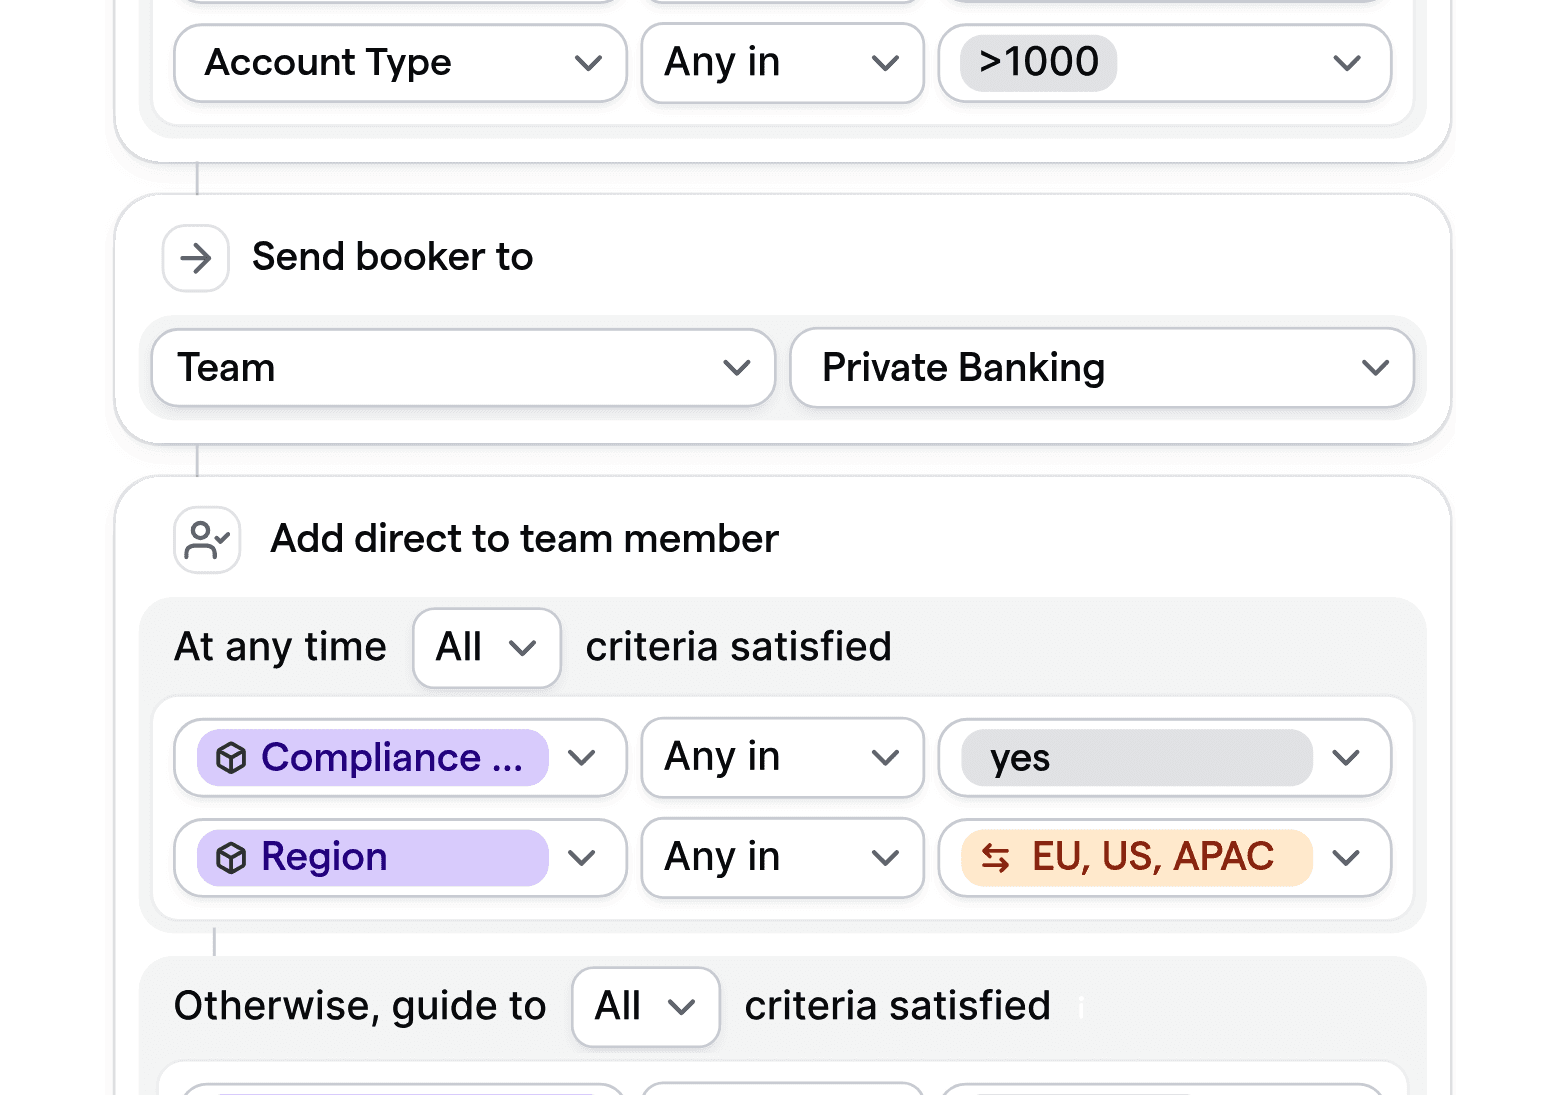Click the Add direct to team member heading

(x=523, y=539)
